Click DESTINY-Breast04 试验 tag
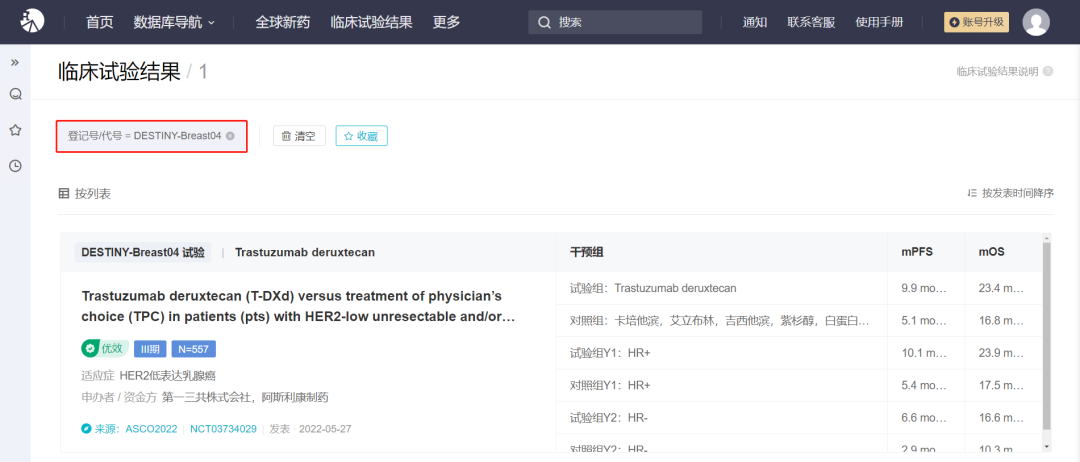 pyautogui.click(x=143, y=252)
